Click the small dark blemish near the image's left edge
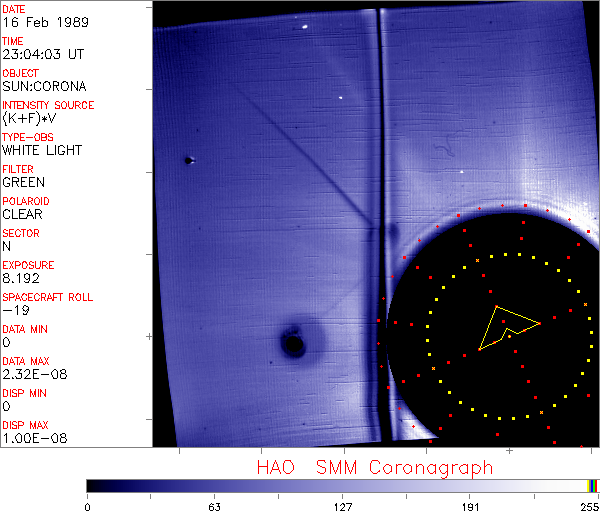The image size is (600, 512). [188, 160]
